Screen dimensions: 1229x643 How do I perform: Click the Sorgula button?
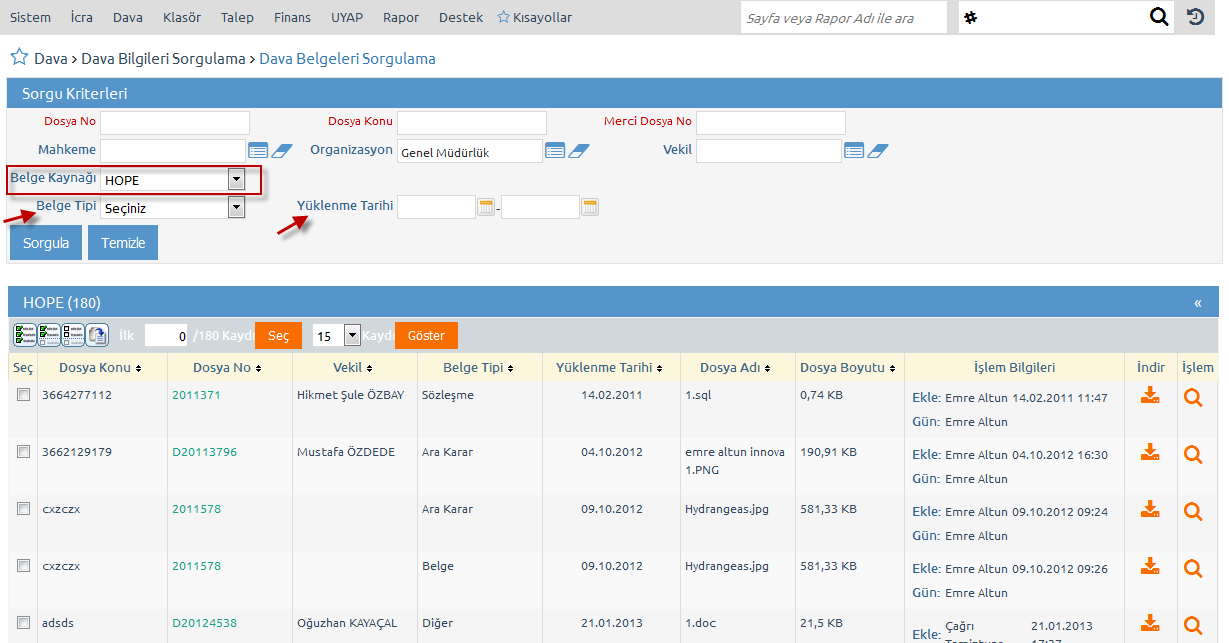(x=46, y=243)
